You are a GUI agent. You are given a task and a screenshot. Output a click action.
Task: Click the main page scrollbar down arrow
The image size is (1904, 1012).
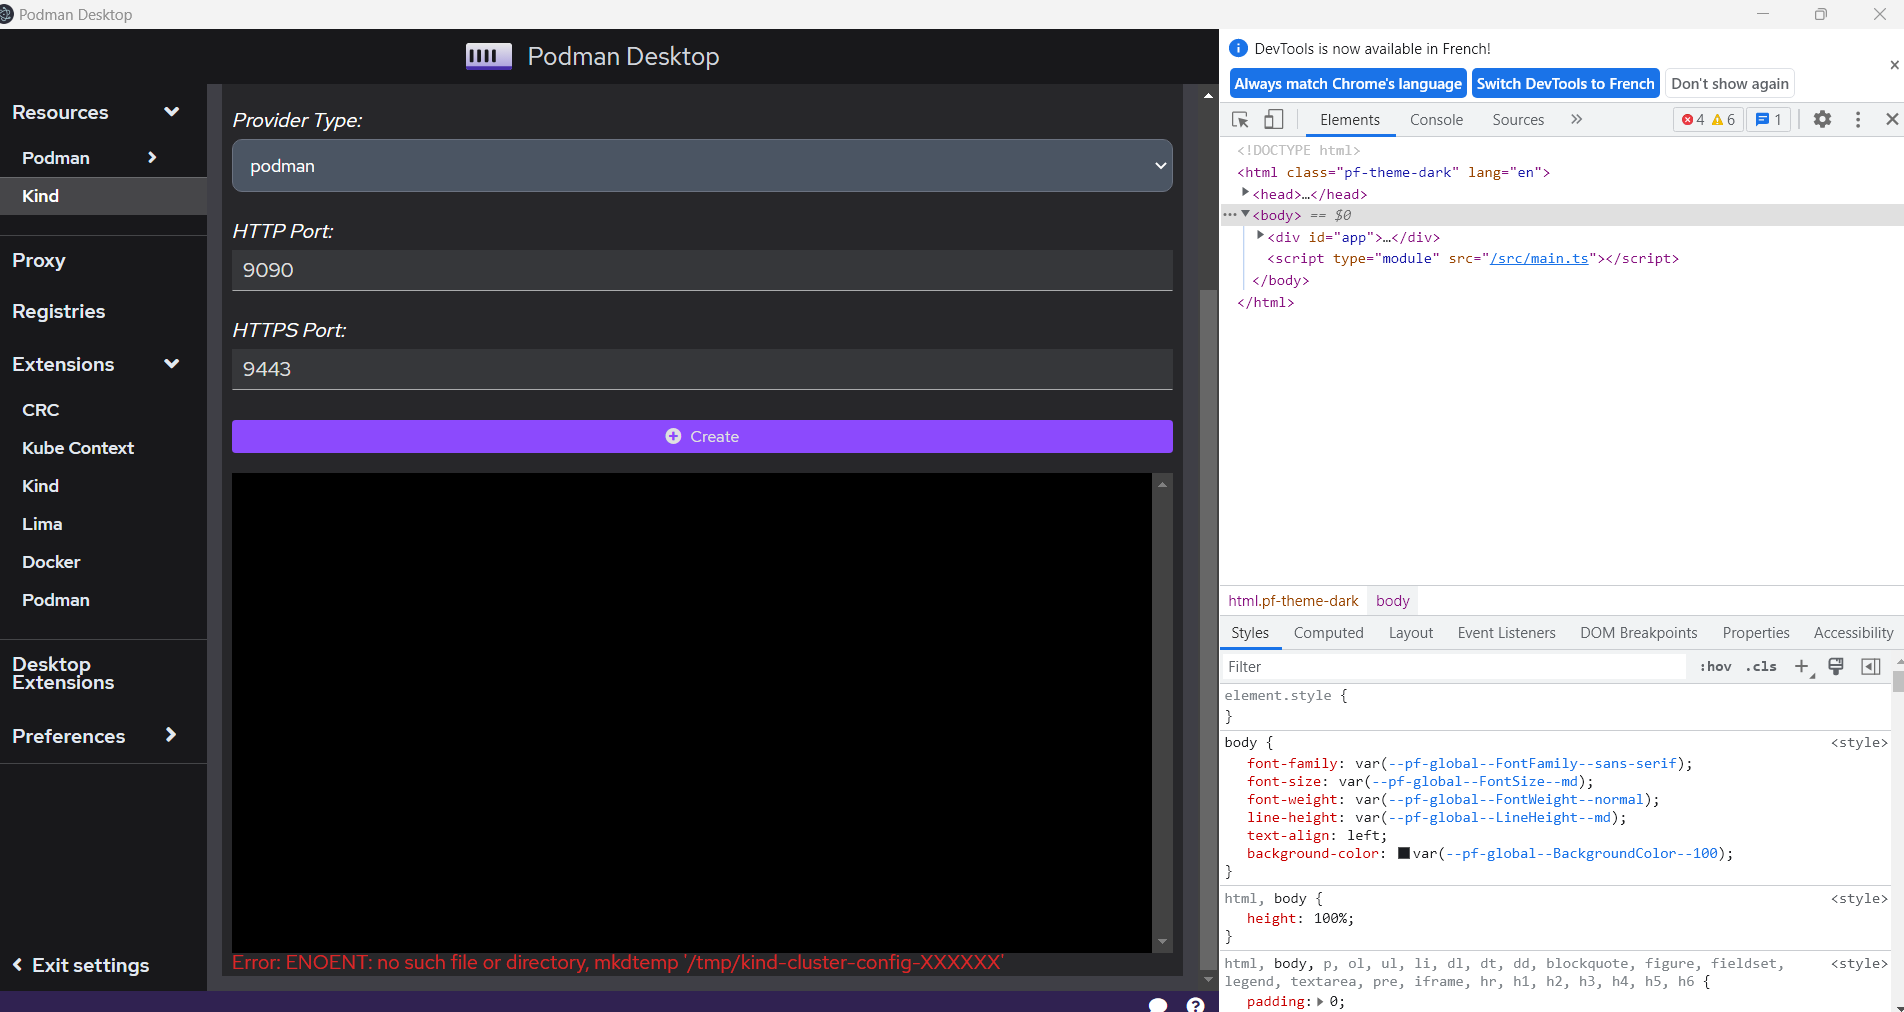(x=1208, y=980)
